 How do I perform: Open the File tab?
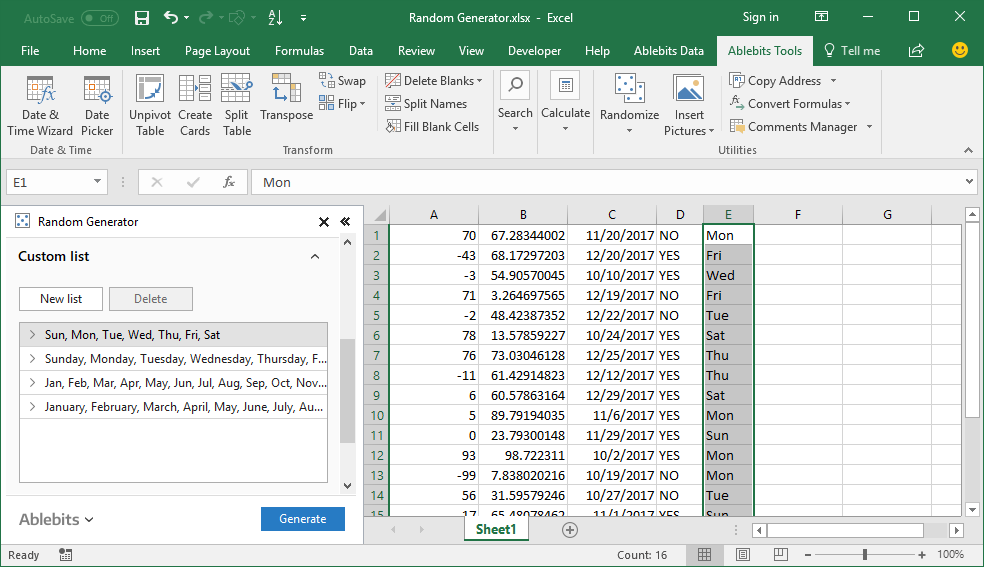point(30,51)
